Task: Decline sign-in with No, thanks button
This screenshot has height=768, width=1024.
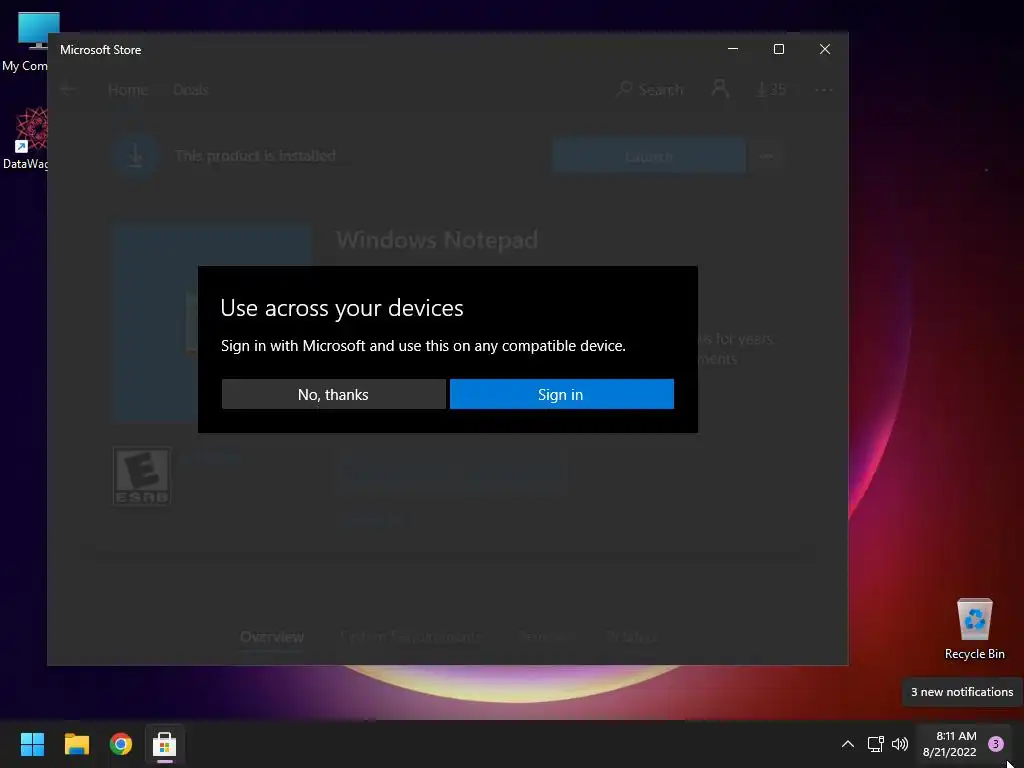Action: coord(334,394)
